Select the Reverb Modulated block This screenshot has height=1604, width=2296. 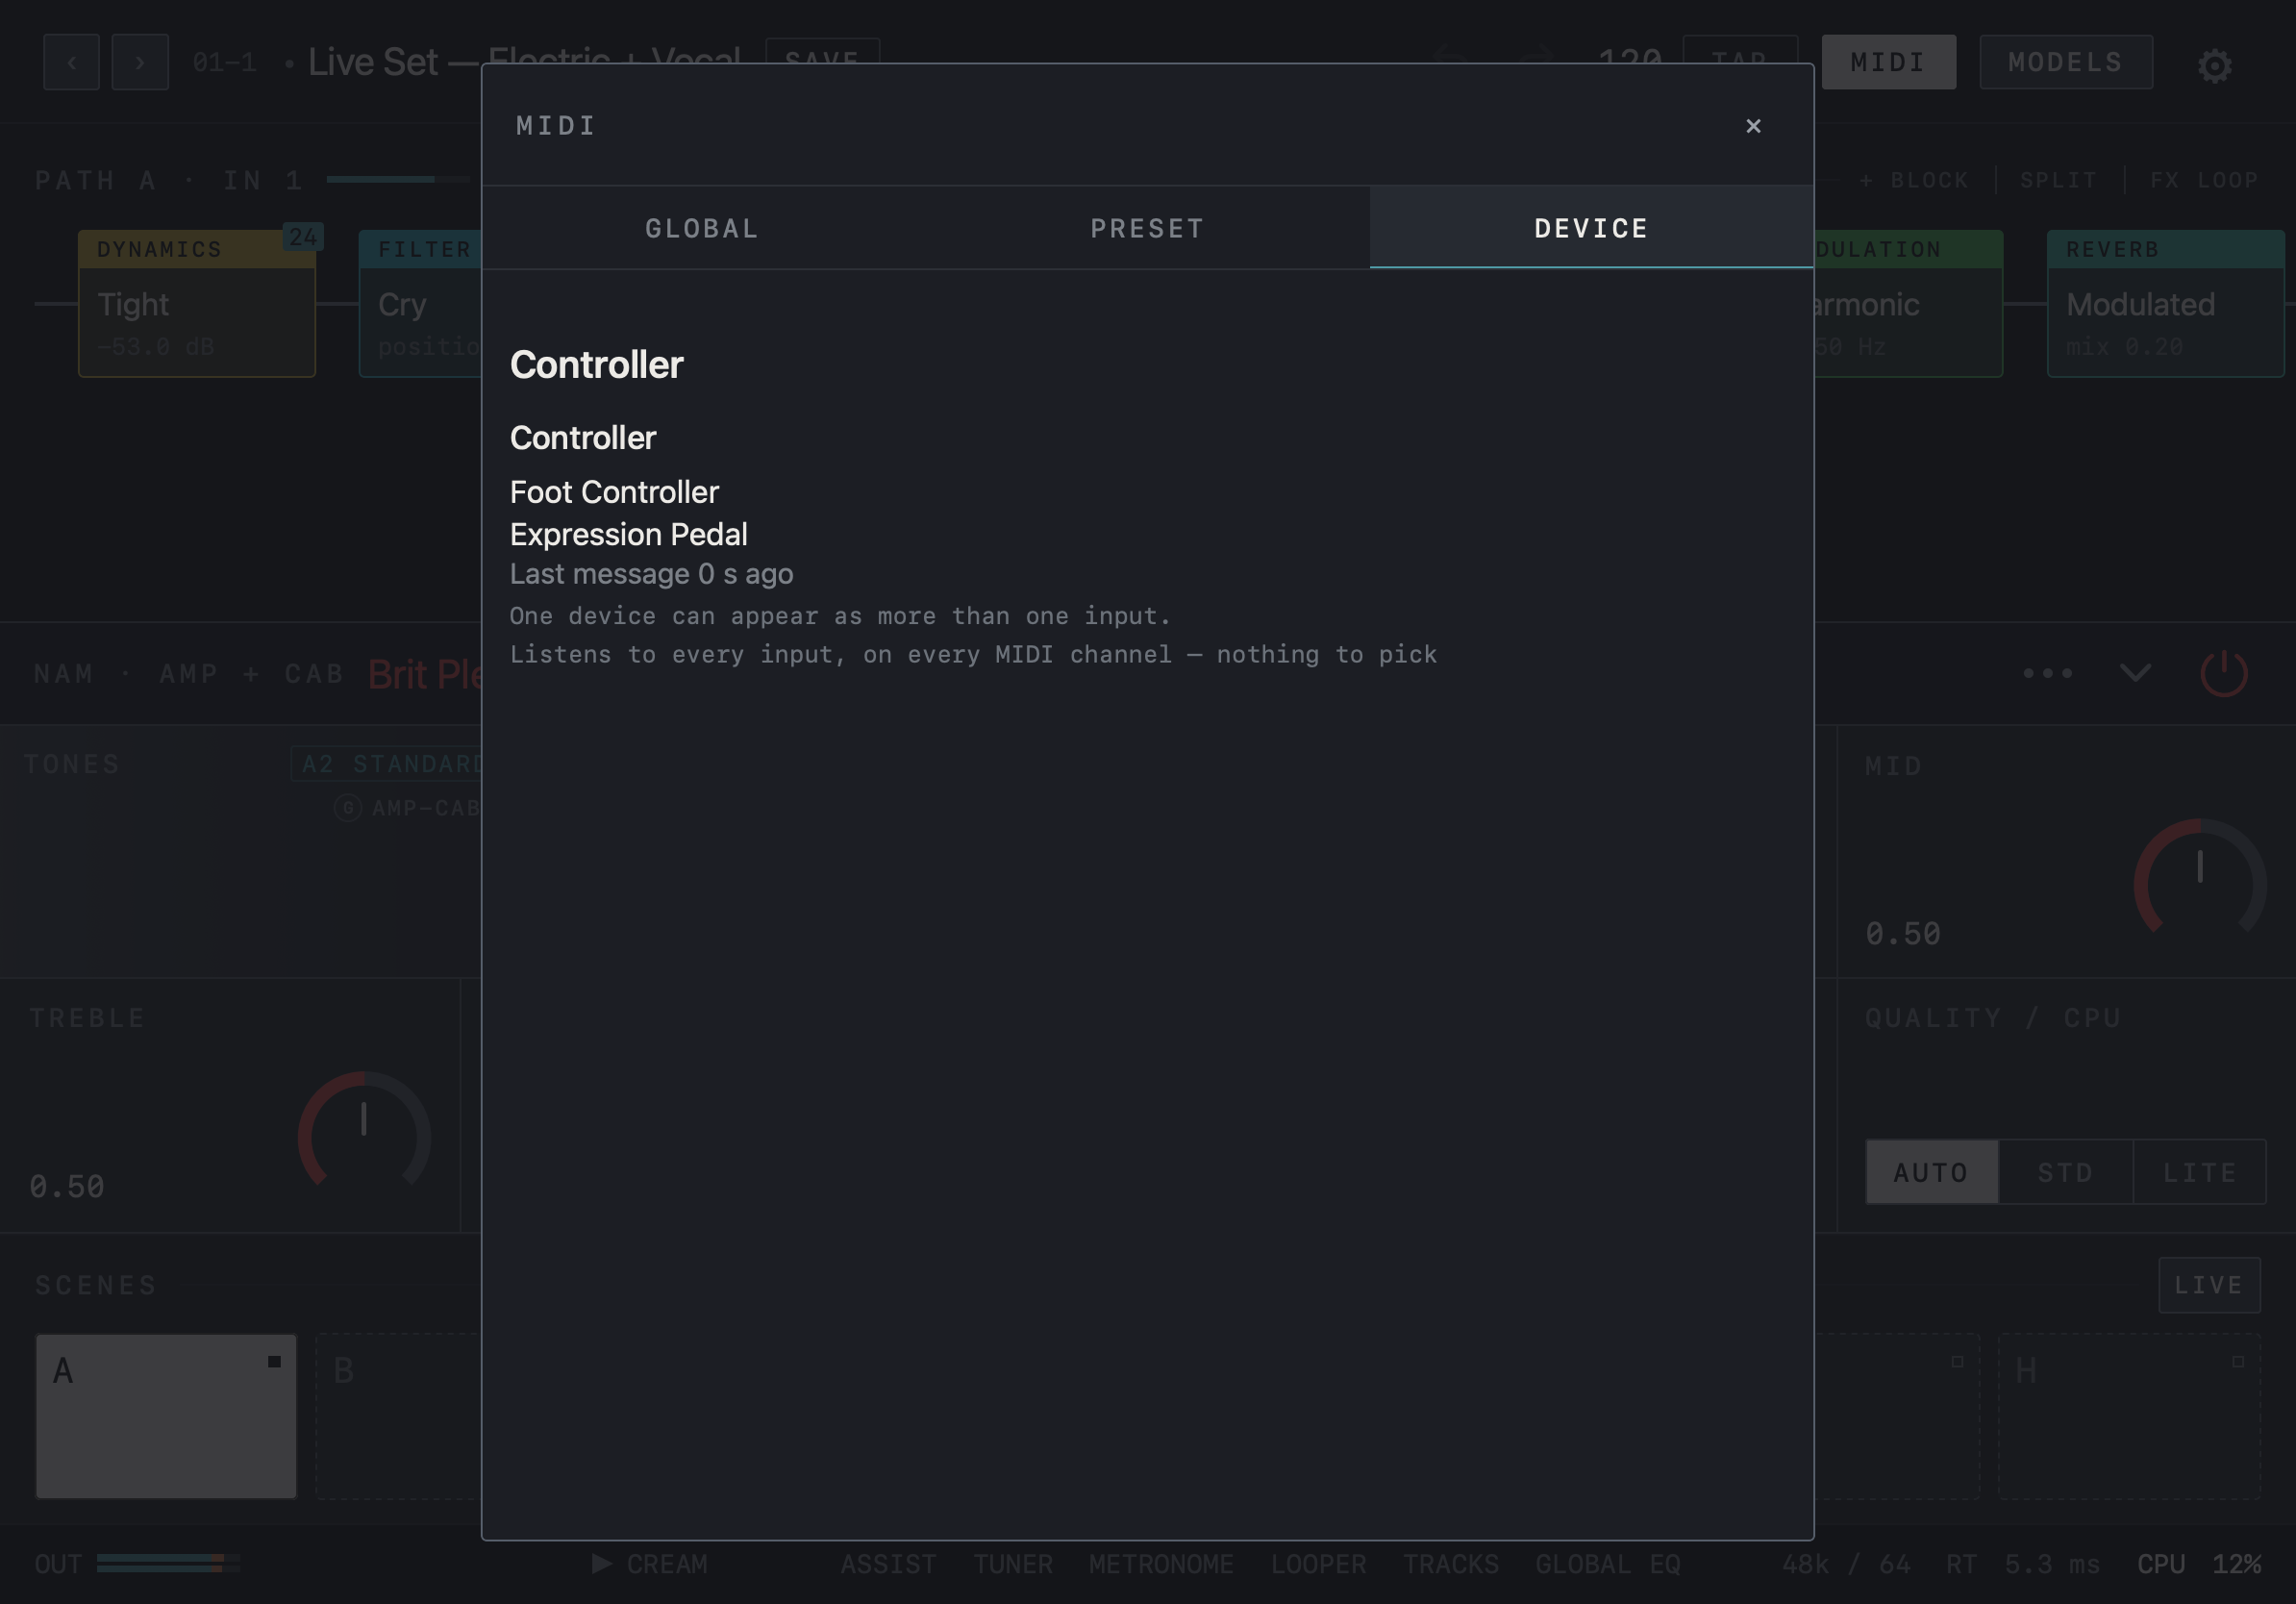[2166, 304]
